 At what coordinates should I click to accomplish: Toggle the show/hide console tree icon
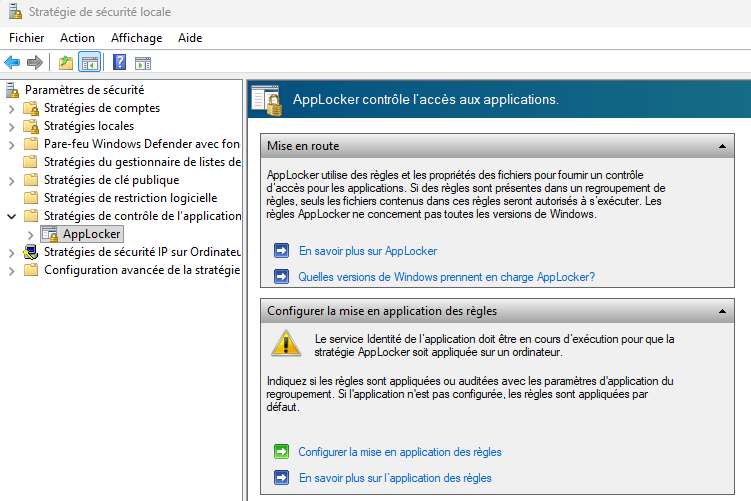tap(90, 62)
